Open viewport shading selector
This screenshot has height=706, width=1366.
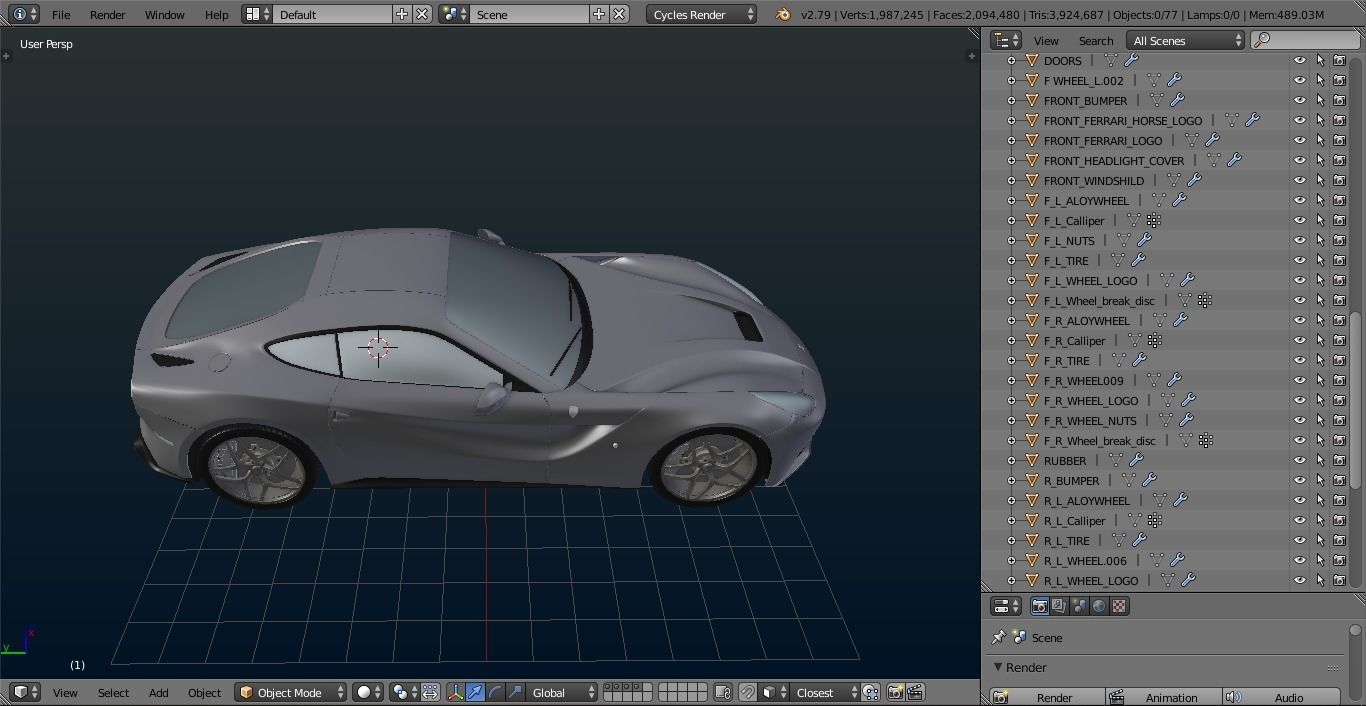[x=369, y=692]
